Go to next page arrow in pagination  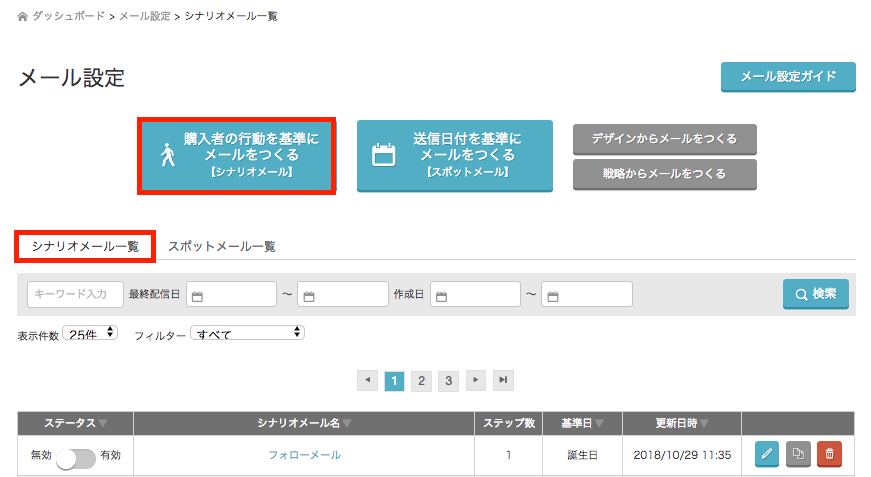[x=476, y=381]
